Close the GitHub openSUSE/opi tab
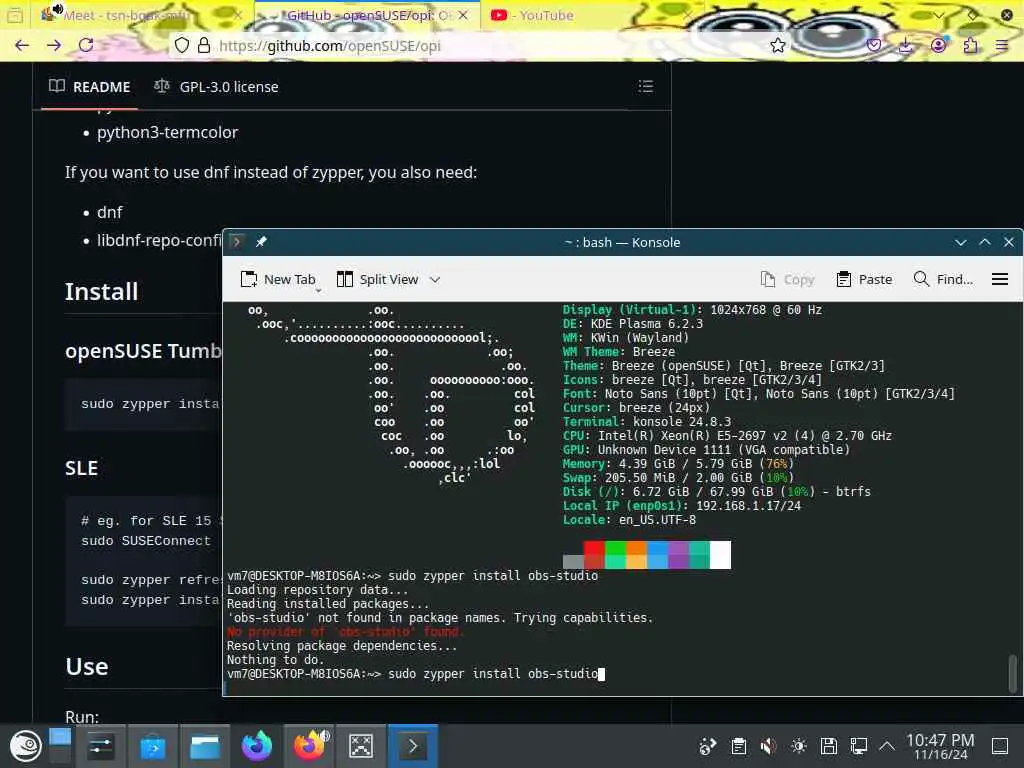 [x=463, y=14]
